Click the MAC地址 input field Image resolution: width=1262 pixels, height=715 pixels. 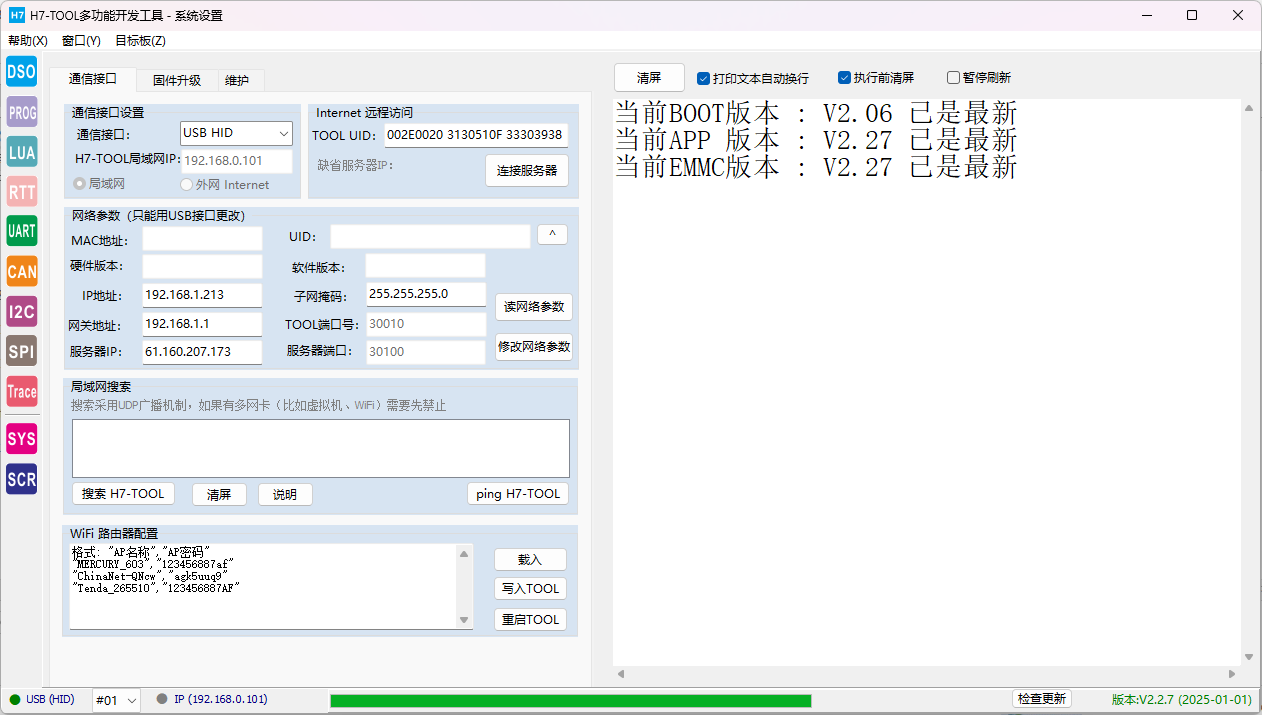tap(202, 238)
